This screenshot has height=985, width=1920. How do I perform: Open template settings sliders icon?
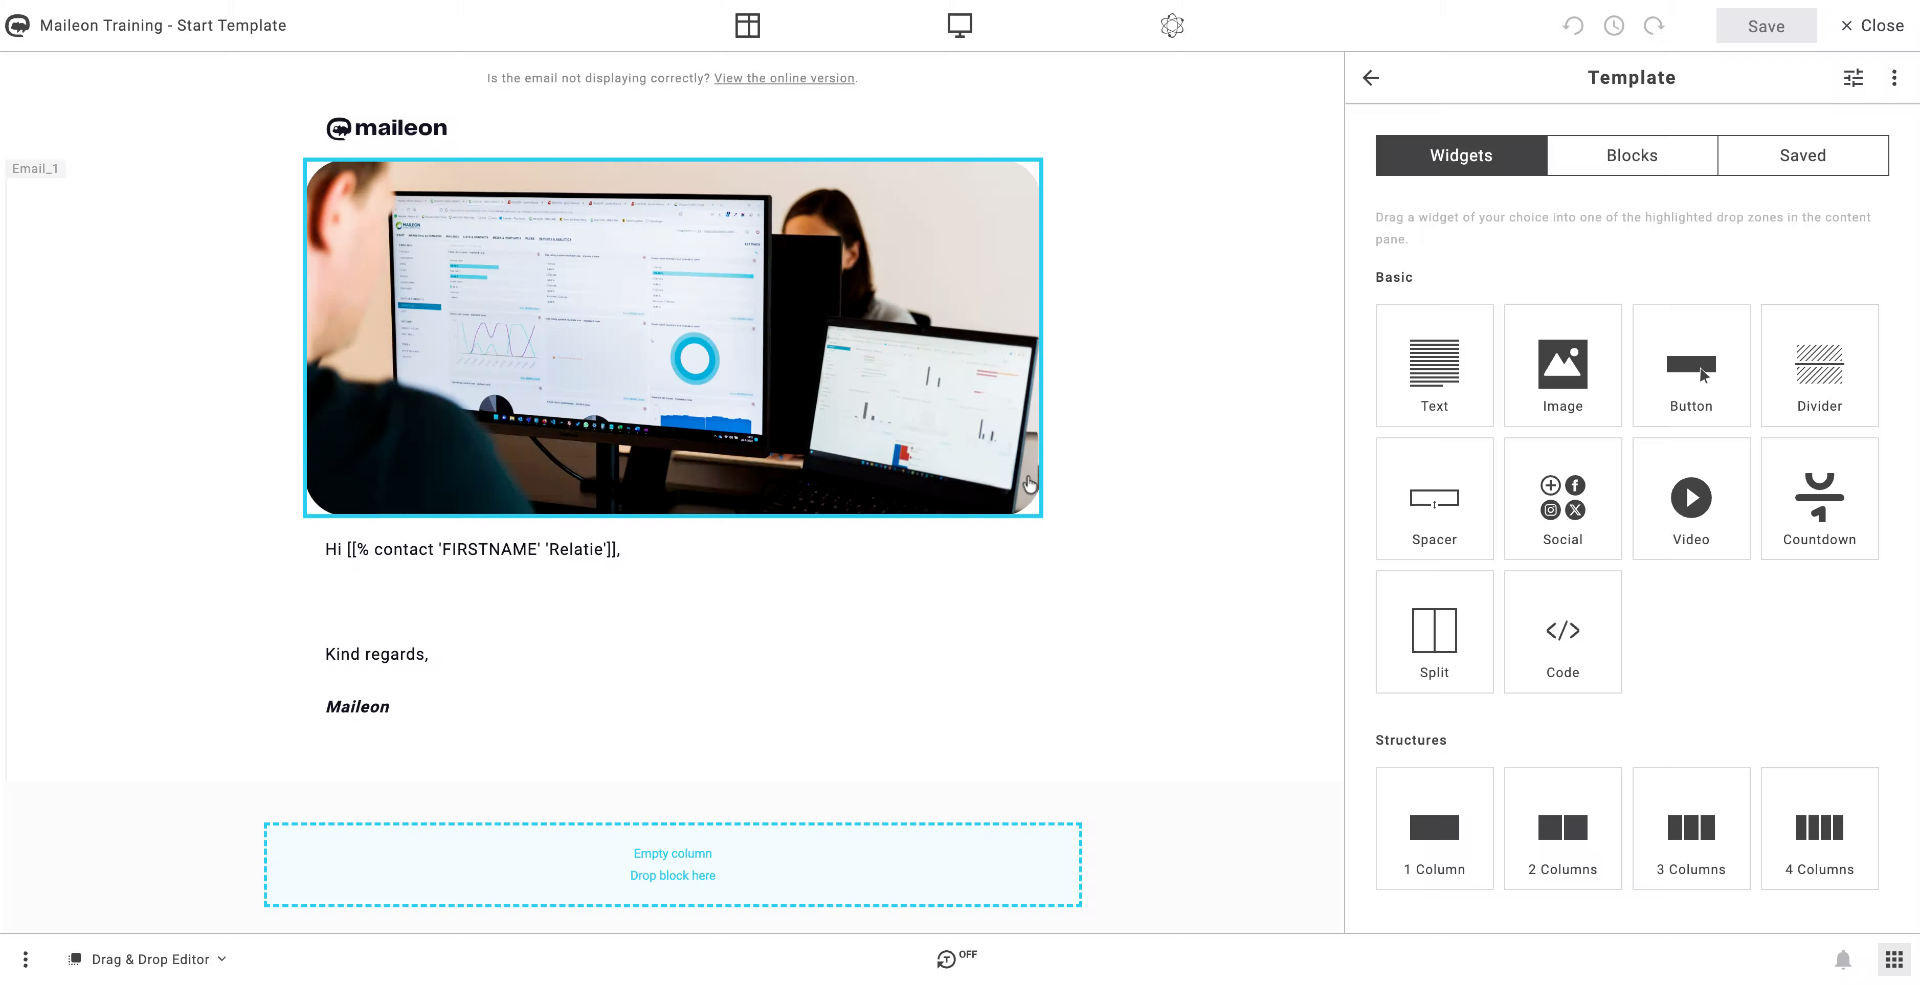pyautogui.click(x=1853, y=78)
